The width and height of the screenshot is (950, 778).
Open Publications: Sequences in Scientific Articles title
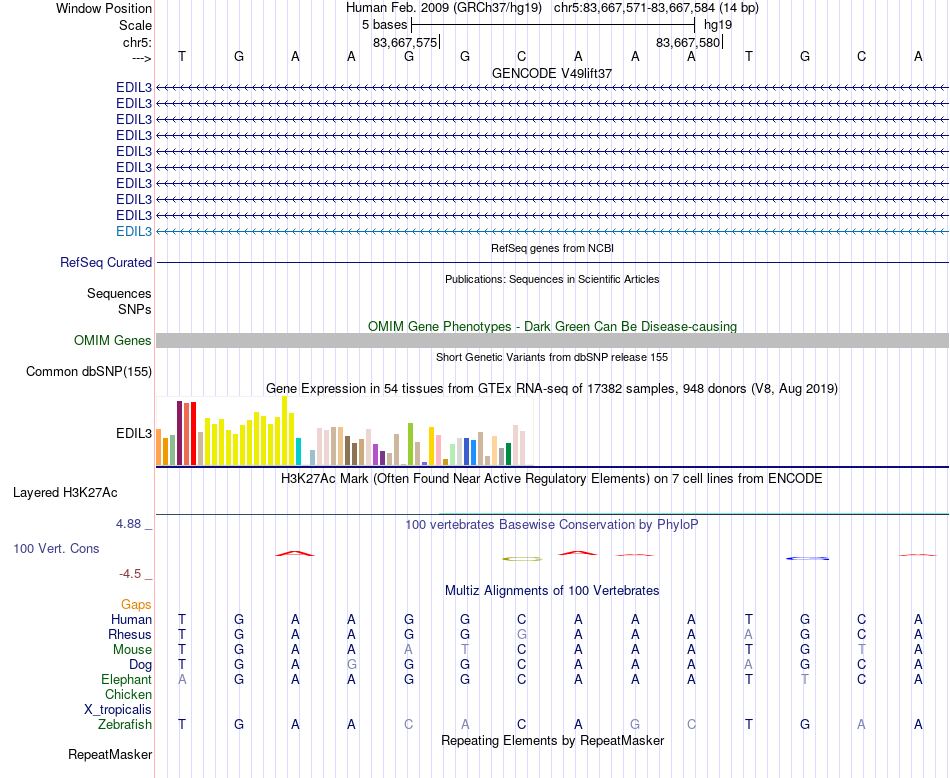(552, 279)
